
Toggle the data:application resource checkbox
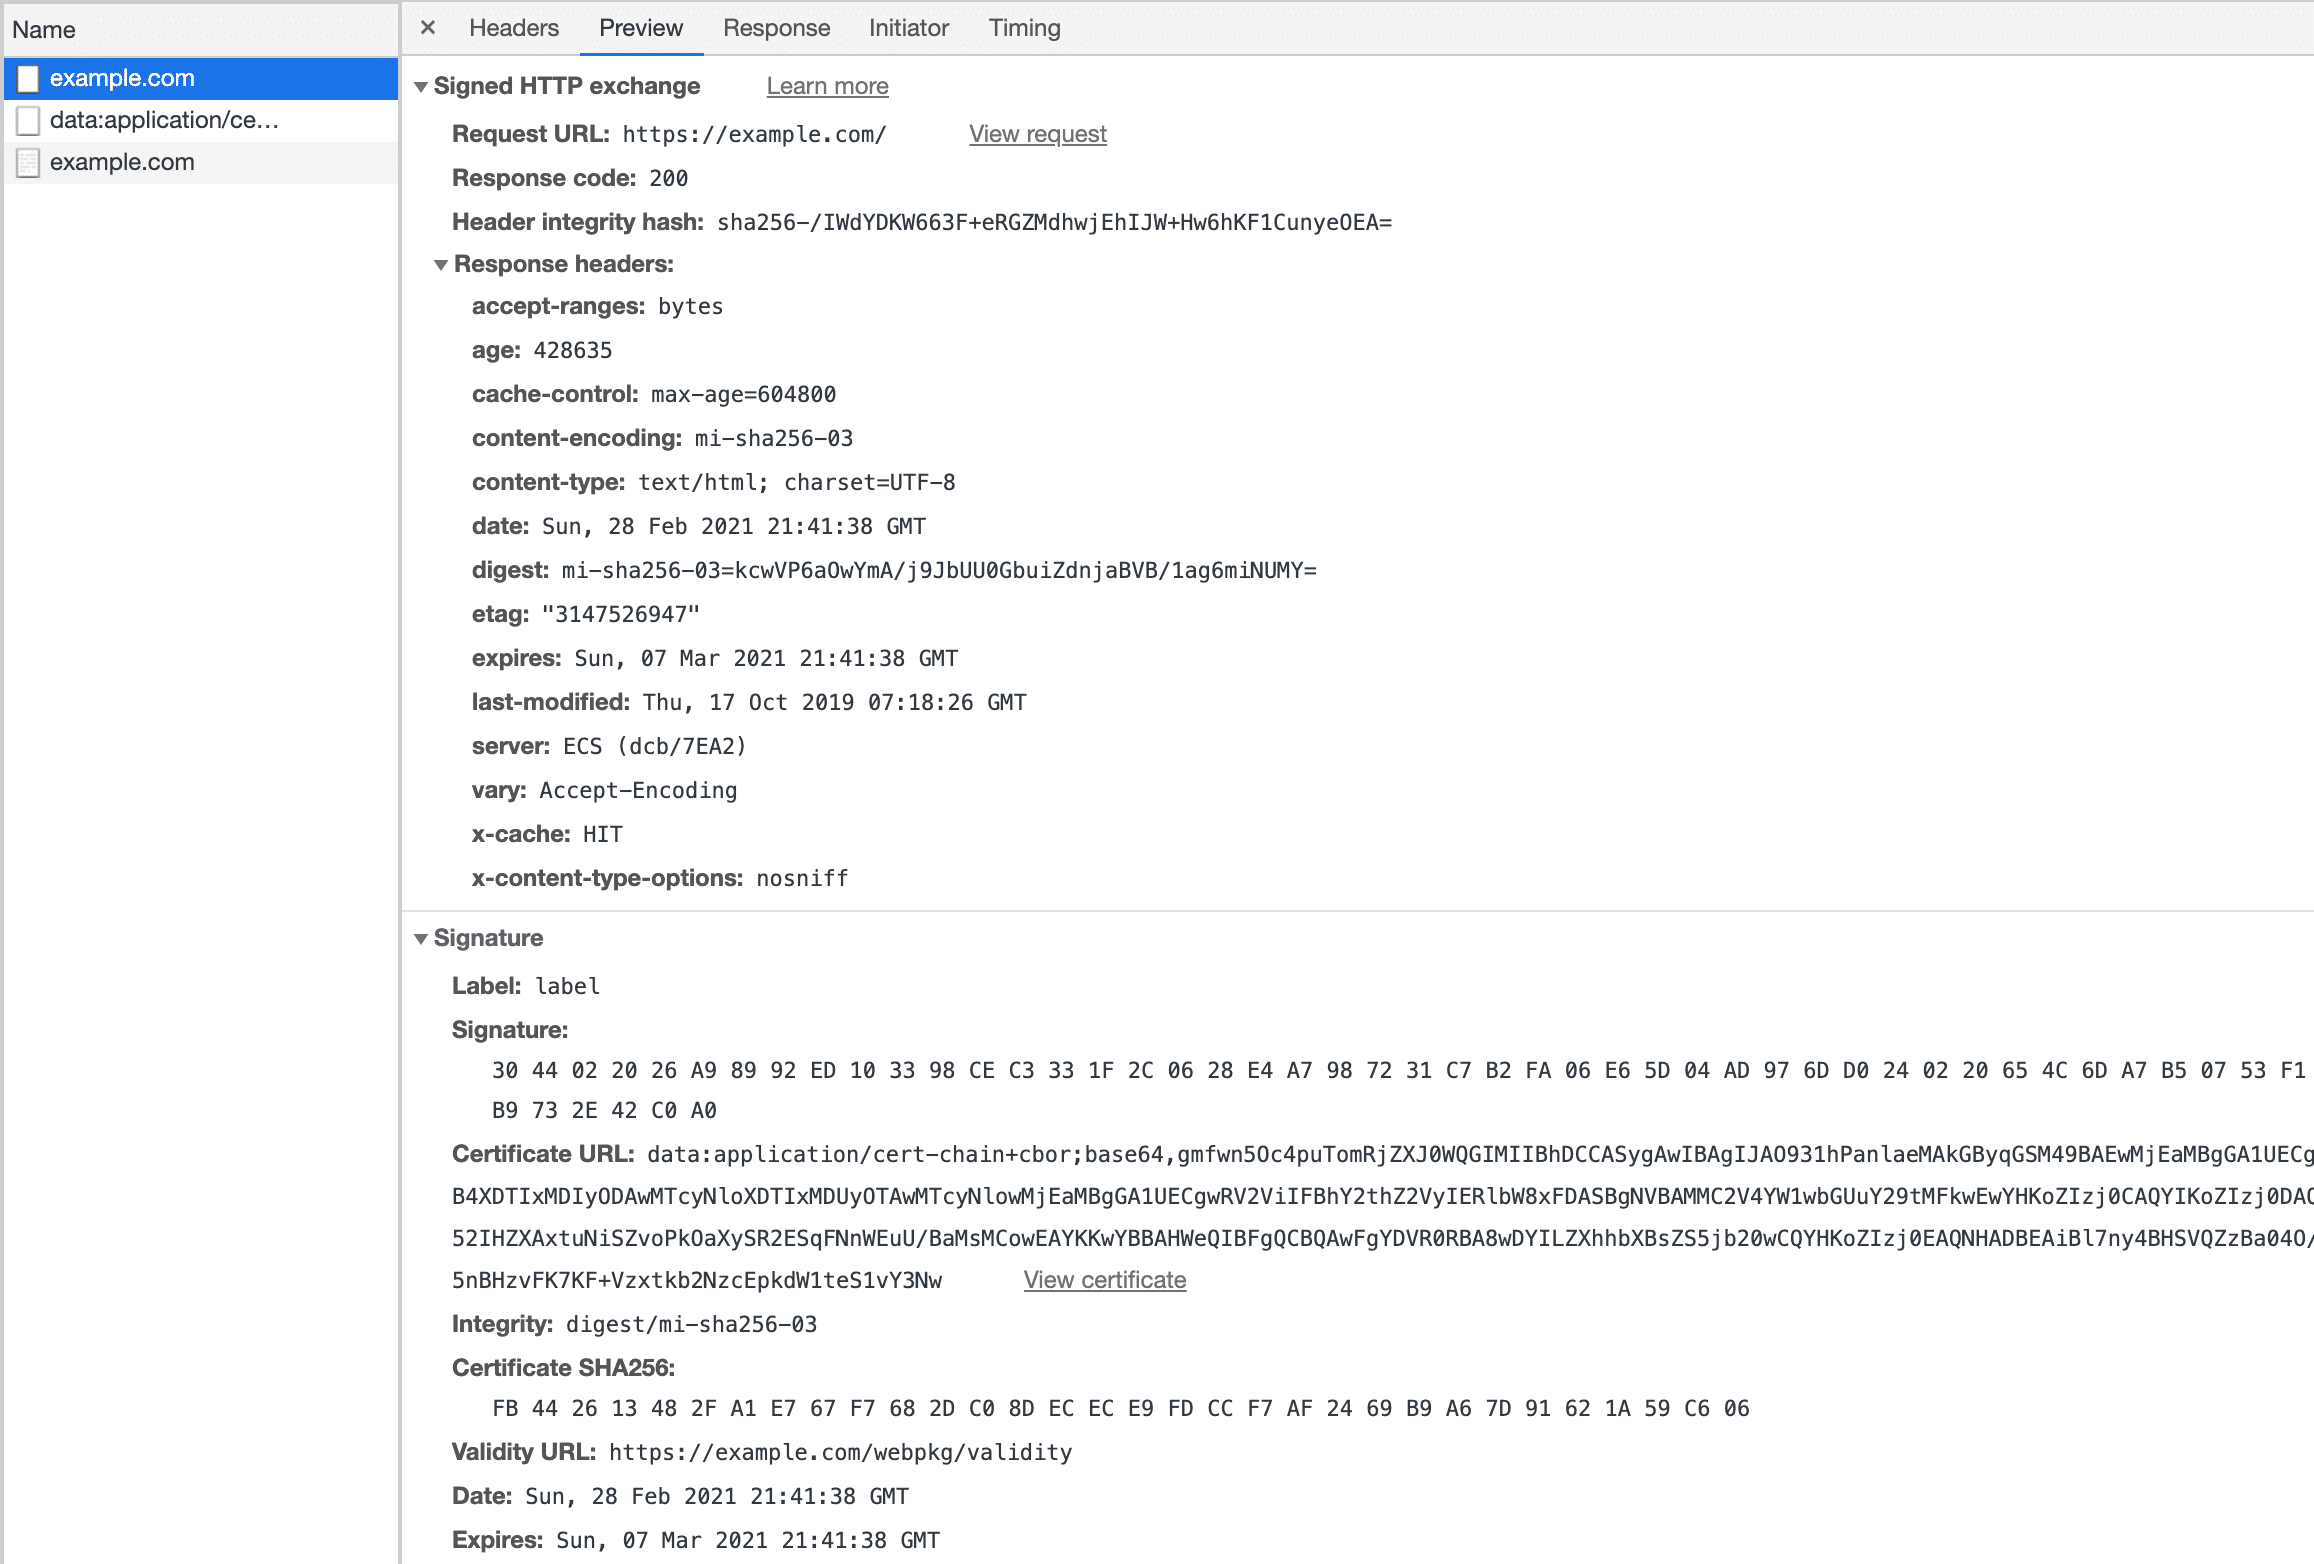point(28,119)
